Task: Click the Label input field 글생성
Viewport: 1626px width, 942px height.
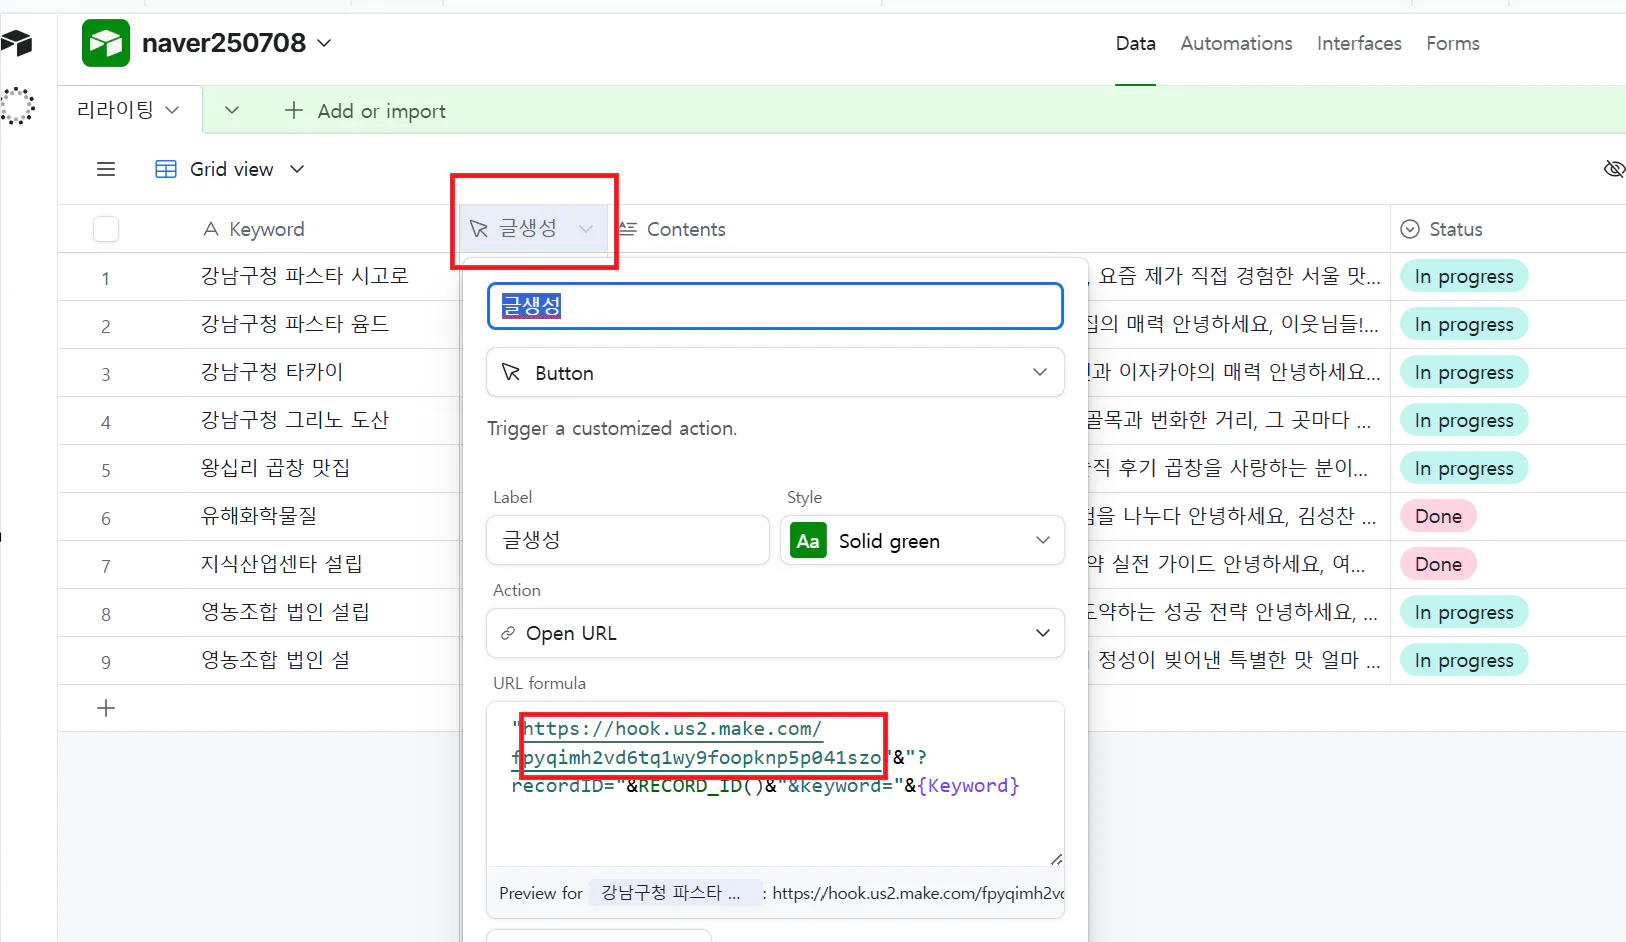Action: tap(628, 540)
